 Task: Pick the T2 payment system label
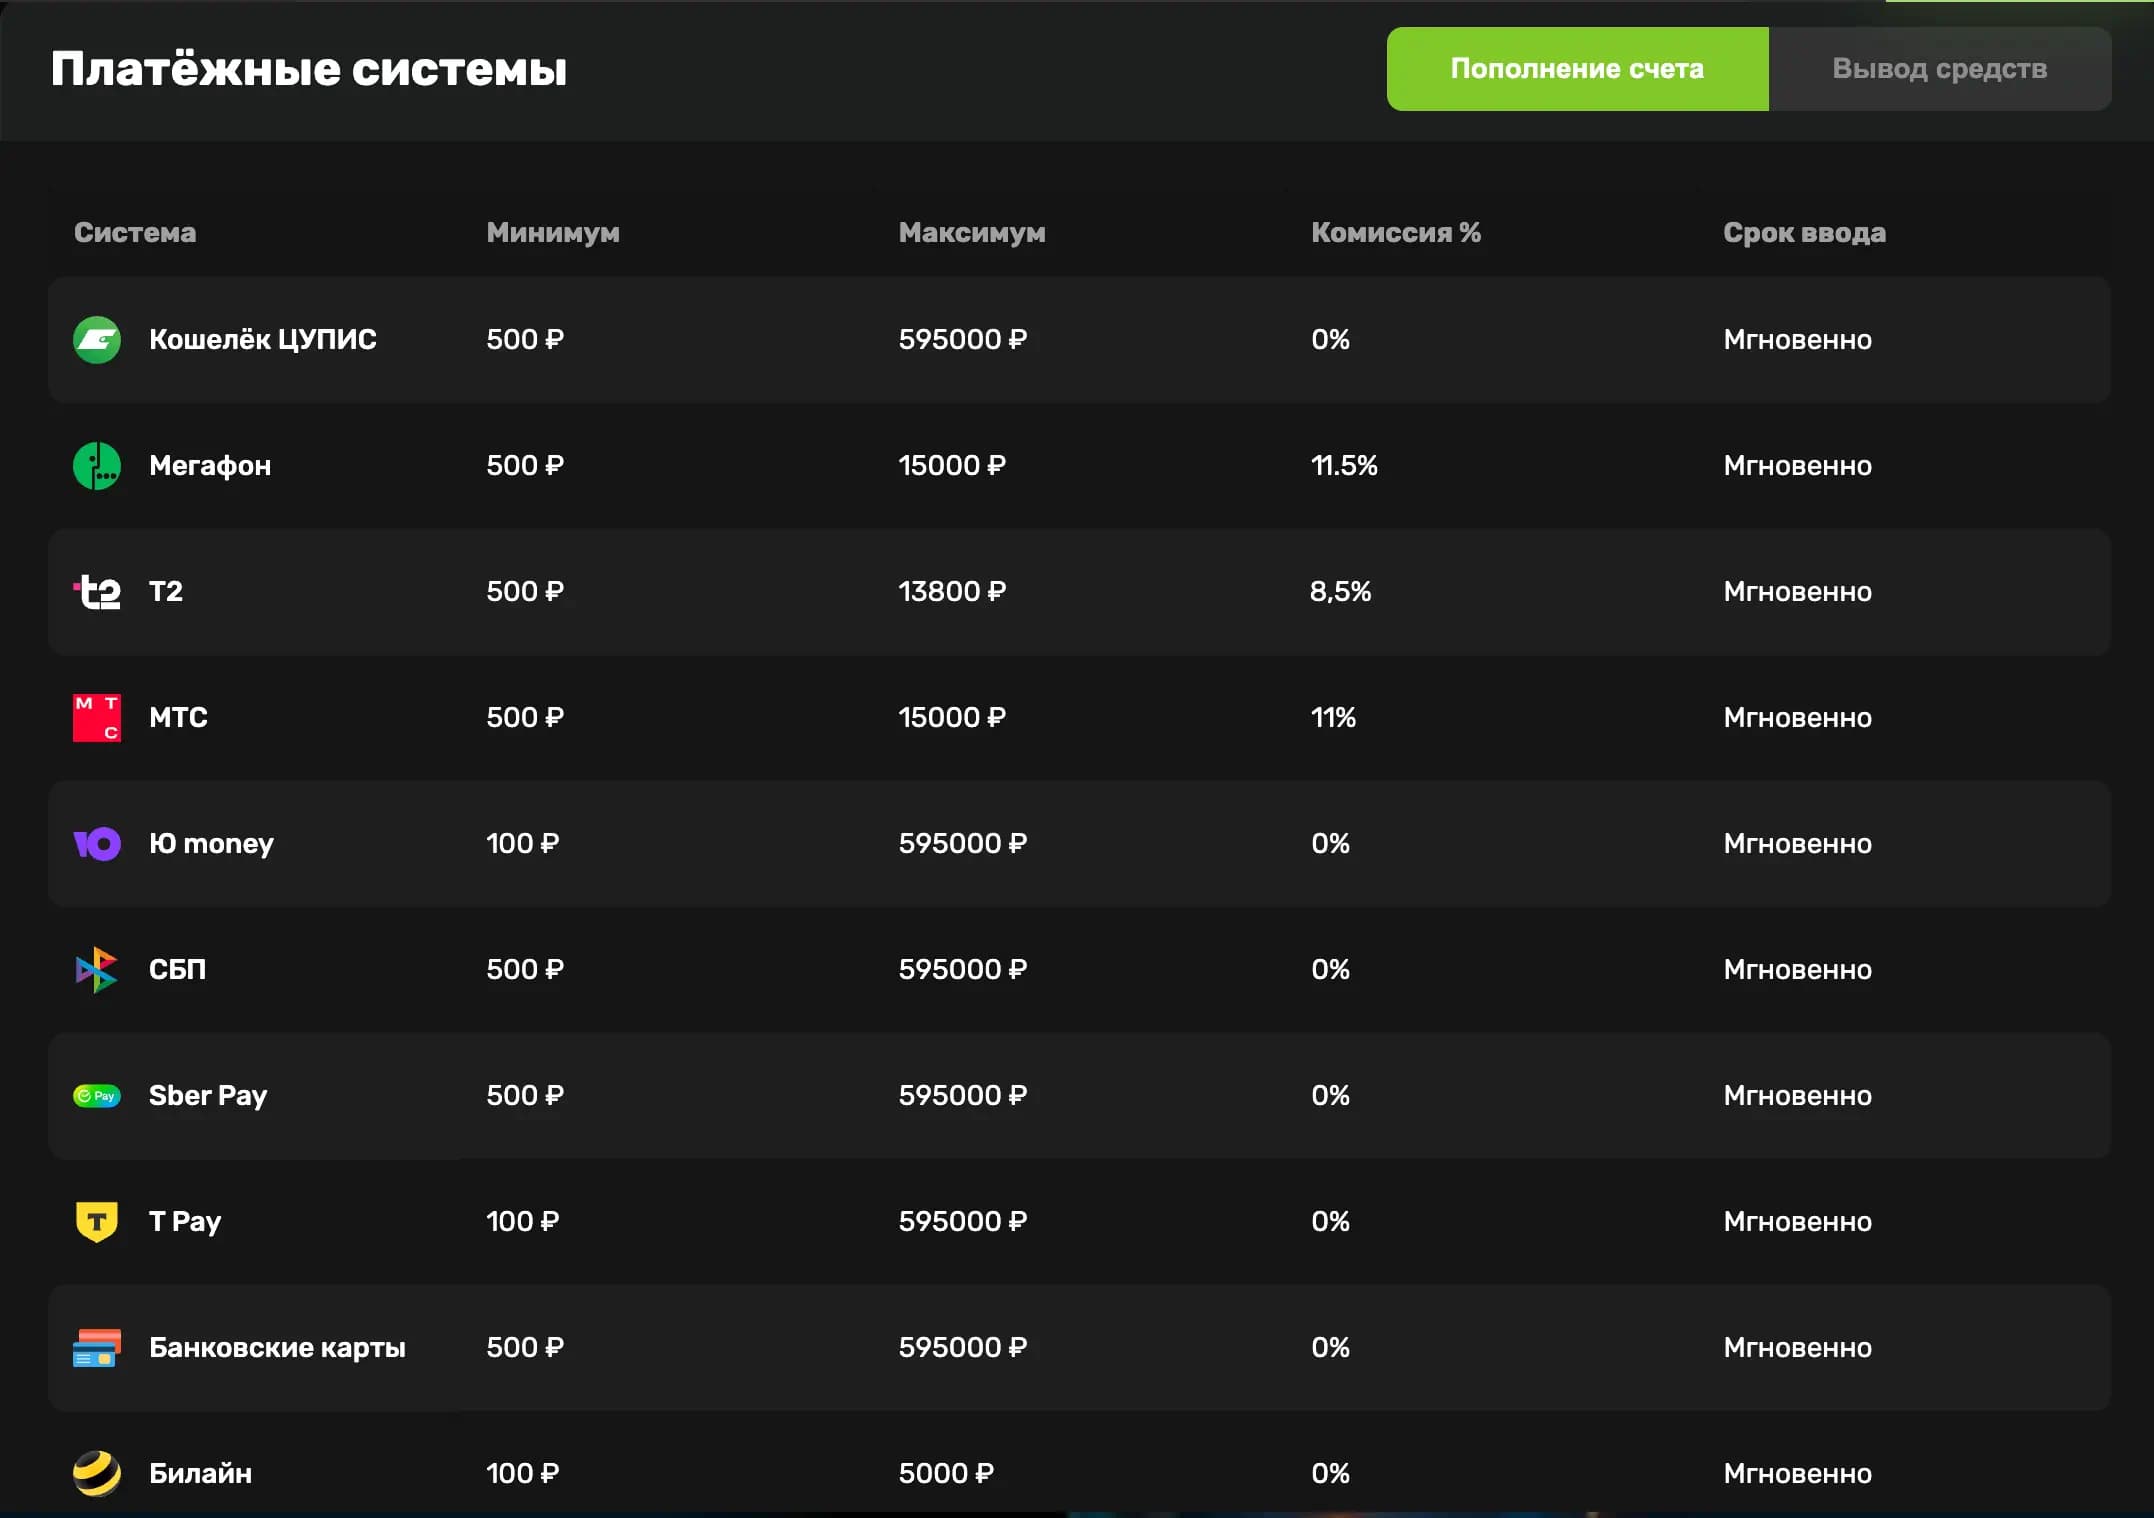point(166,592)
